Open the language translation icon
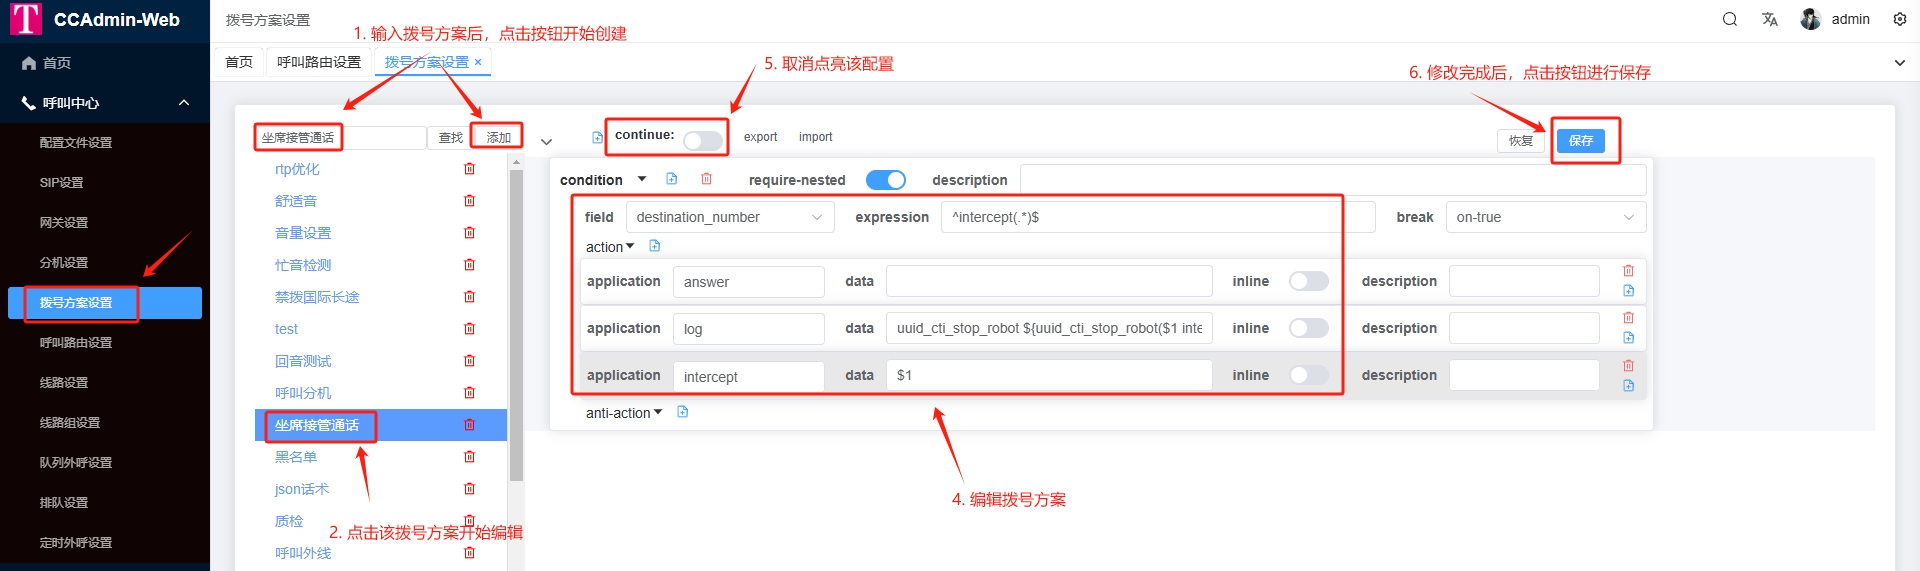 pos(1769,19)
